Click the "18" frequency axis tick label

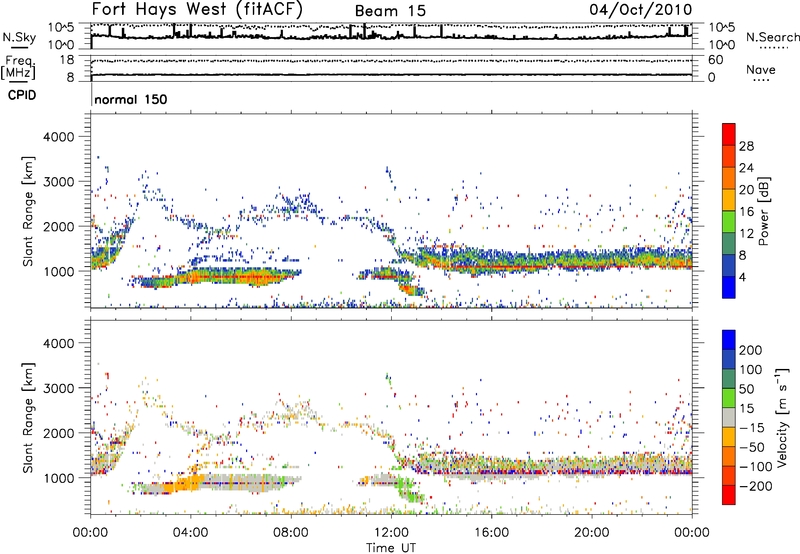67,60
